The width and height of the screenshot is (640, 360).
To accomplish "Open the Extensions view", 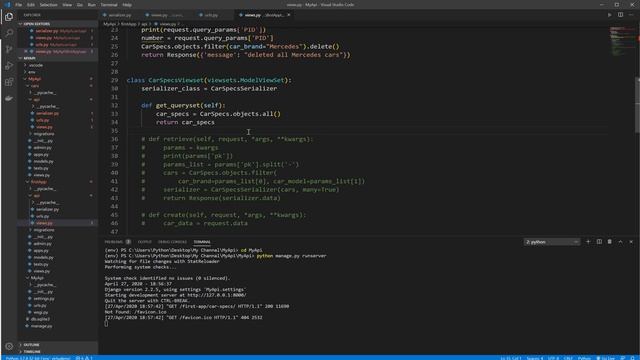I will [x=9, y=82].
